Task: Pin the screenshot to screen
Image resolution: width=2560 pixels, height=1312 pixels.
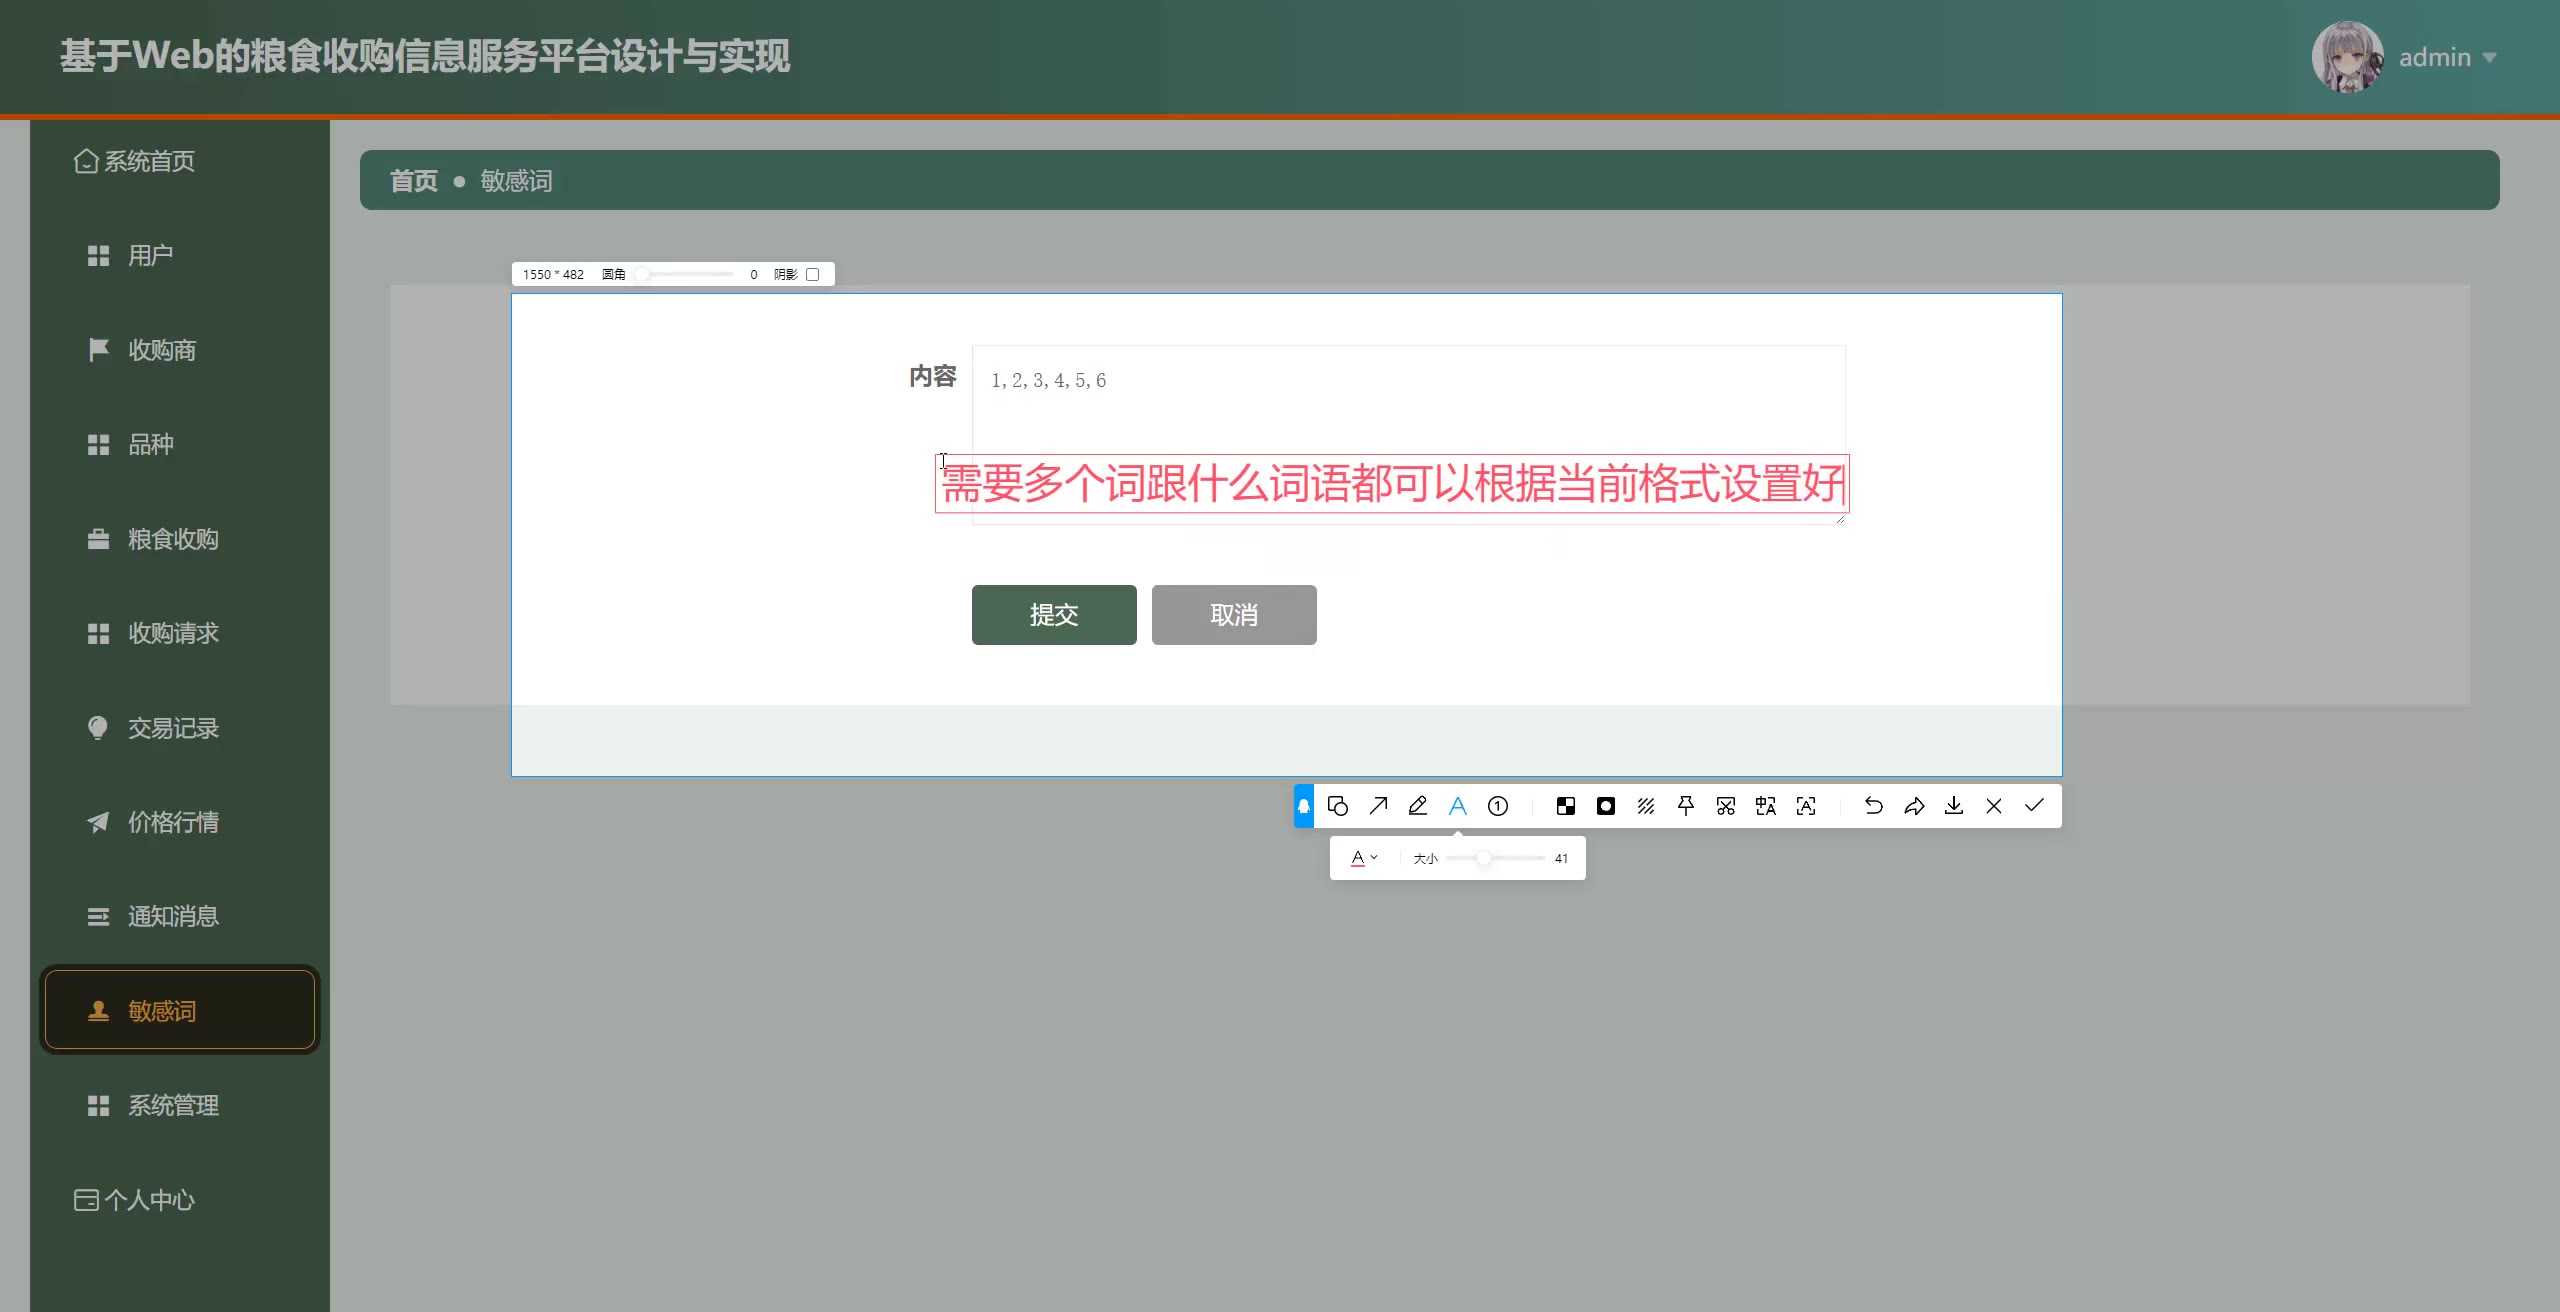Action: (x=1686, y=806)
